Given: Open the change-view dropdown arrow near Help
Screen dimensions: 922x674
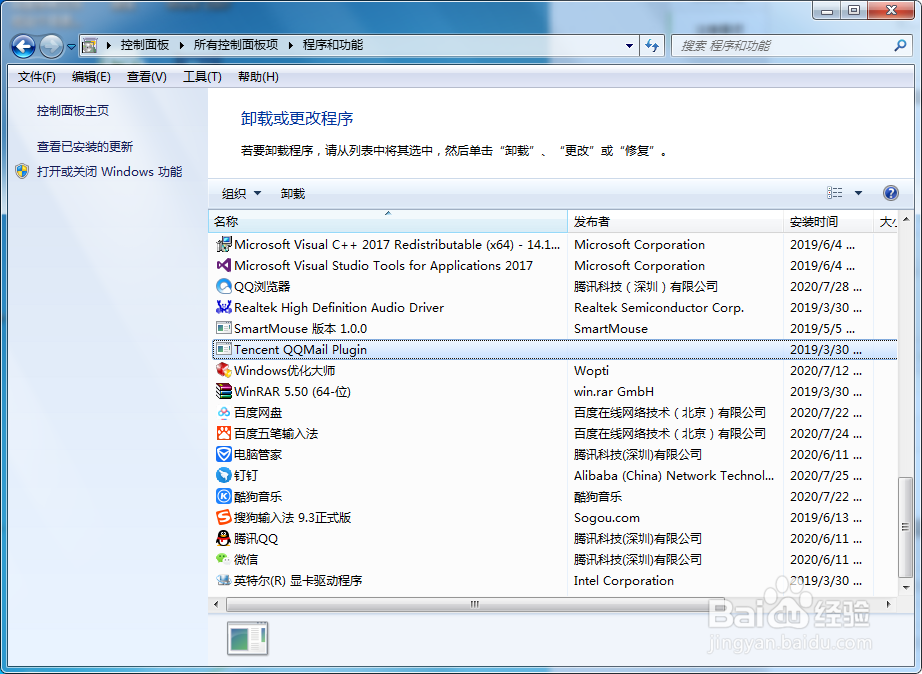Looking at the screenshot, I should click(x=858, y=192).
